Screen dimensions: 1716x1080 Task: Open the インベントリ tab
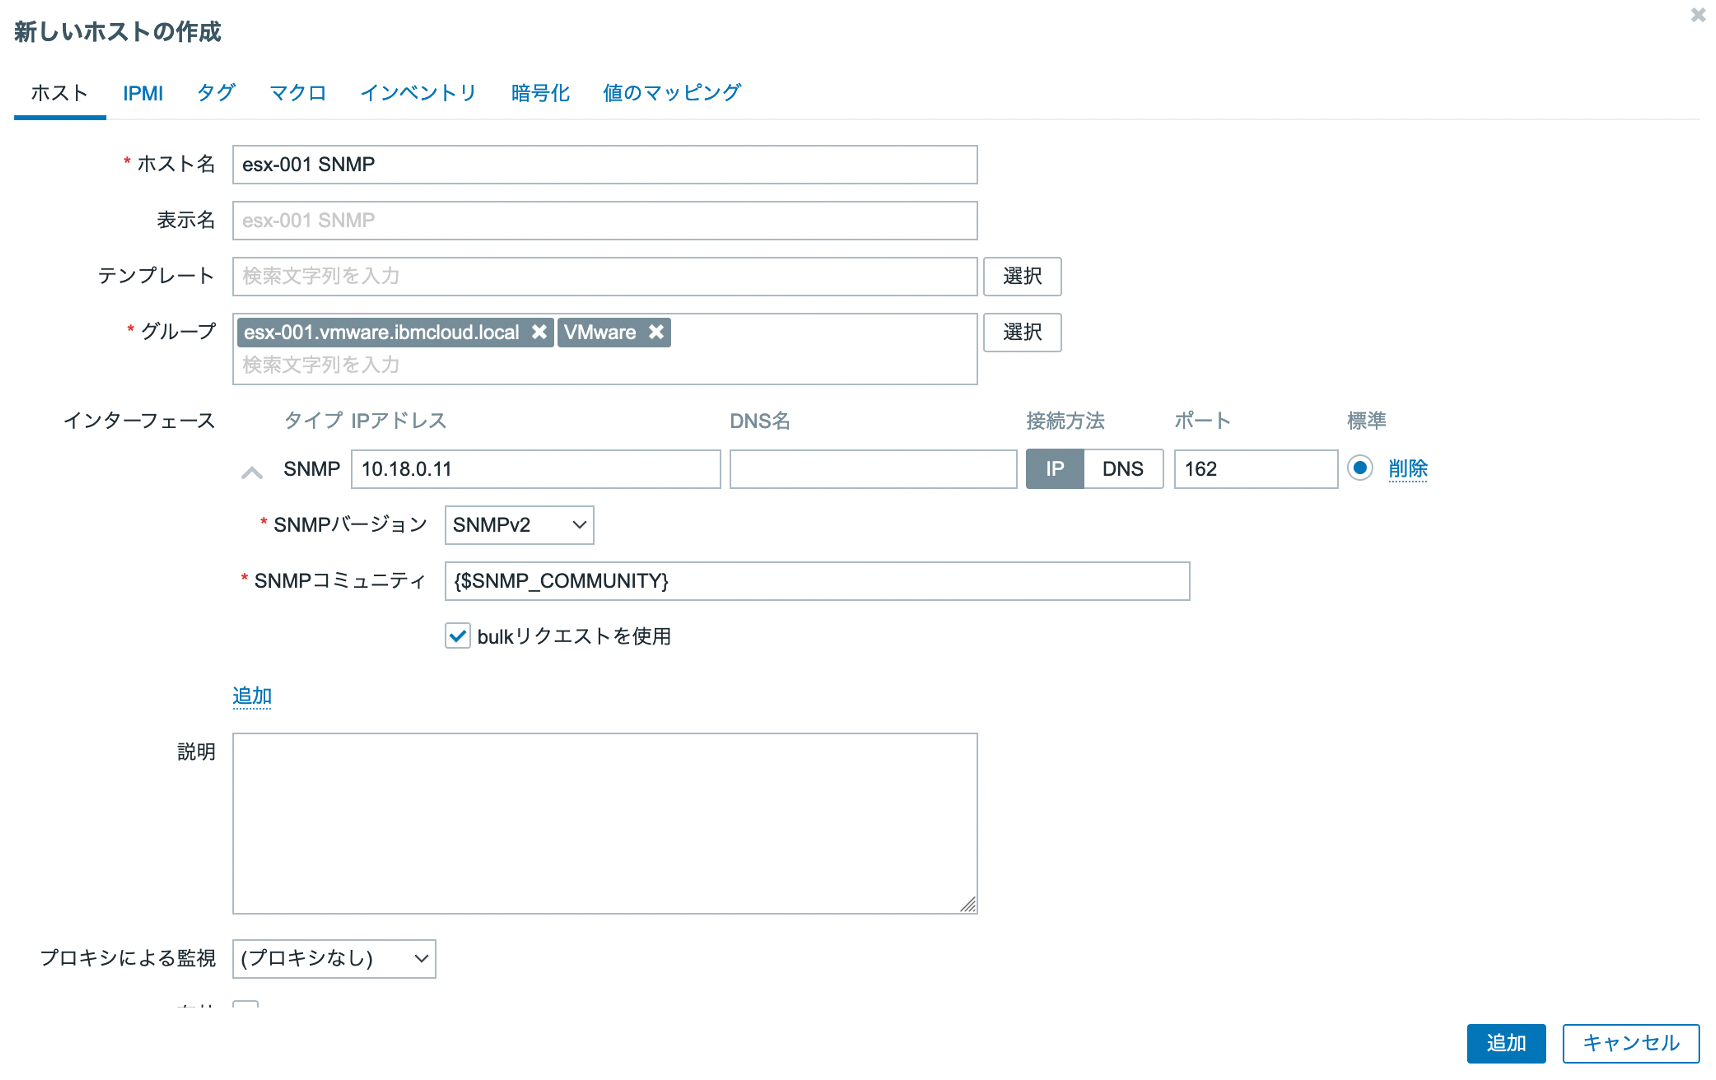click(418, 93)
